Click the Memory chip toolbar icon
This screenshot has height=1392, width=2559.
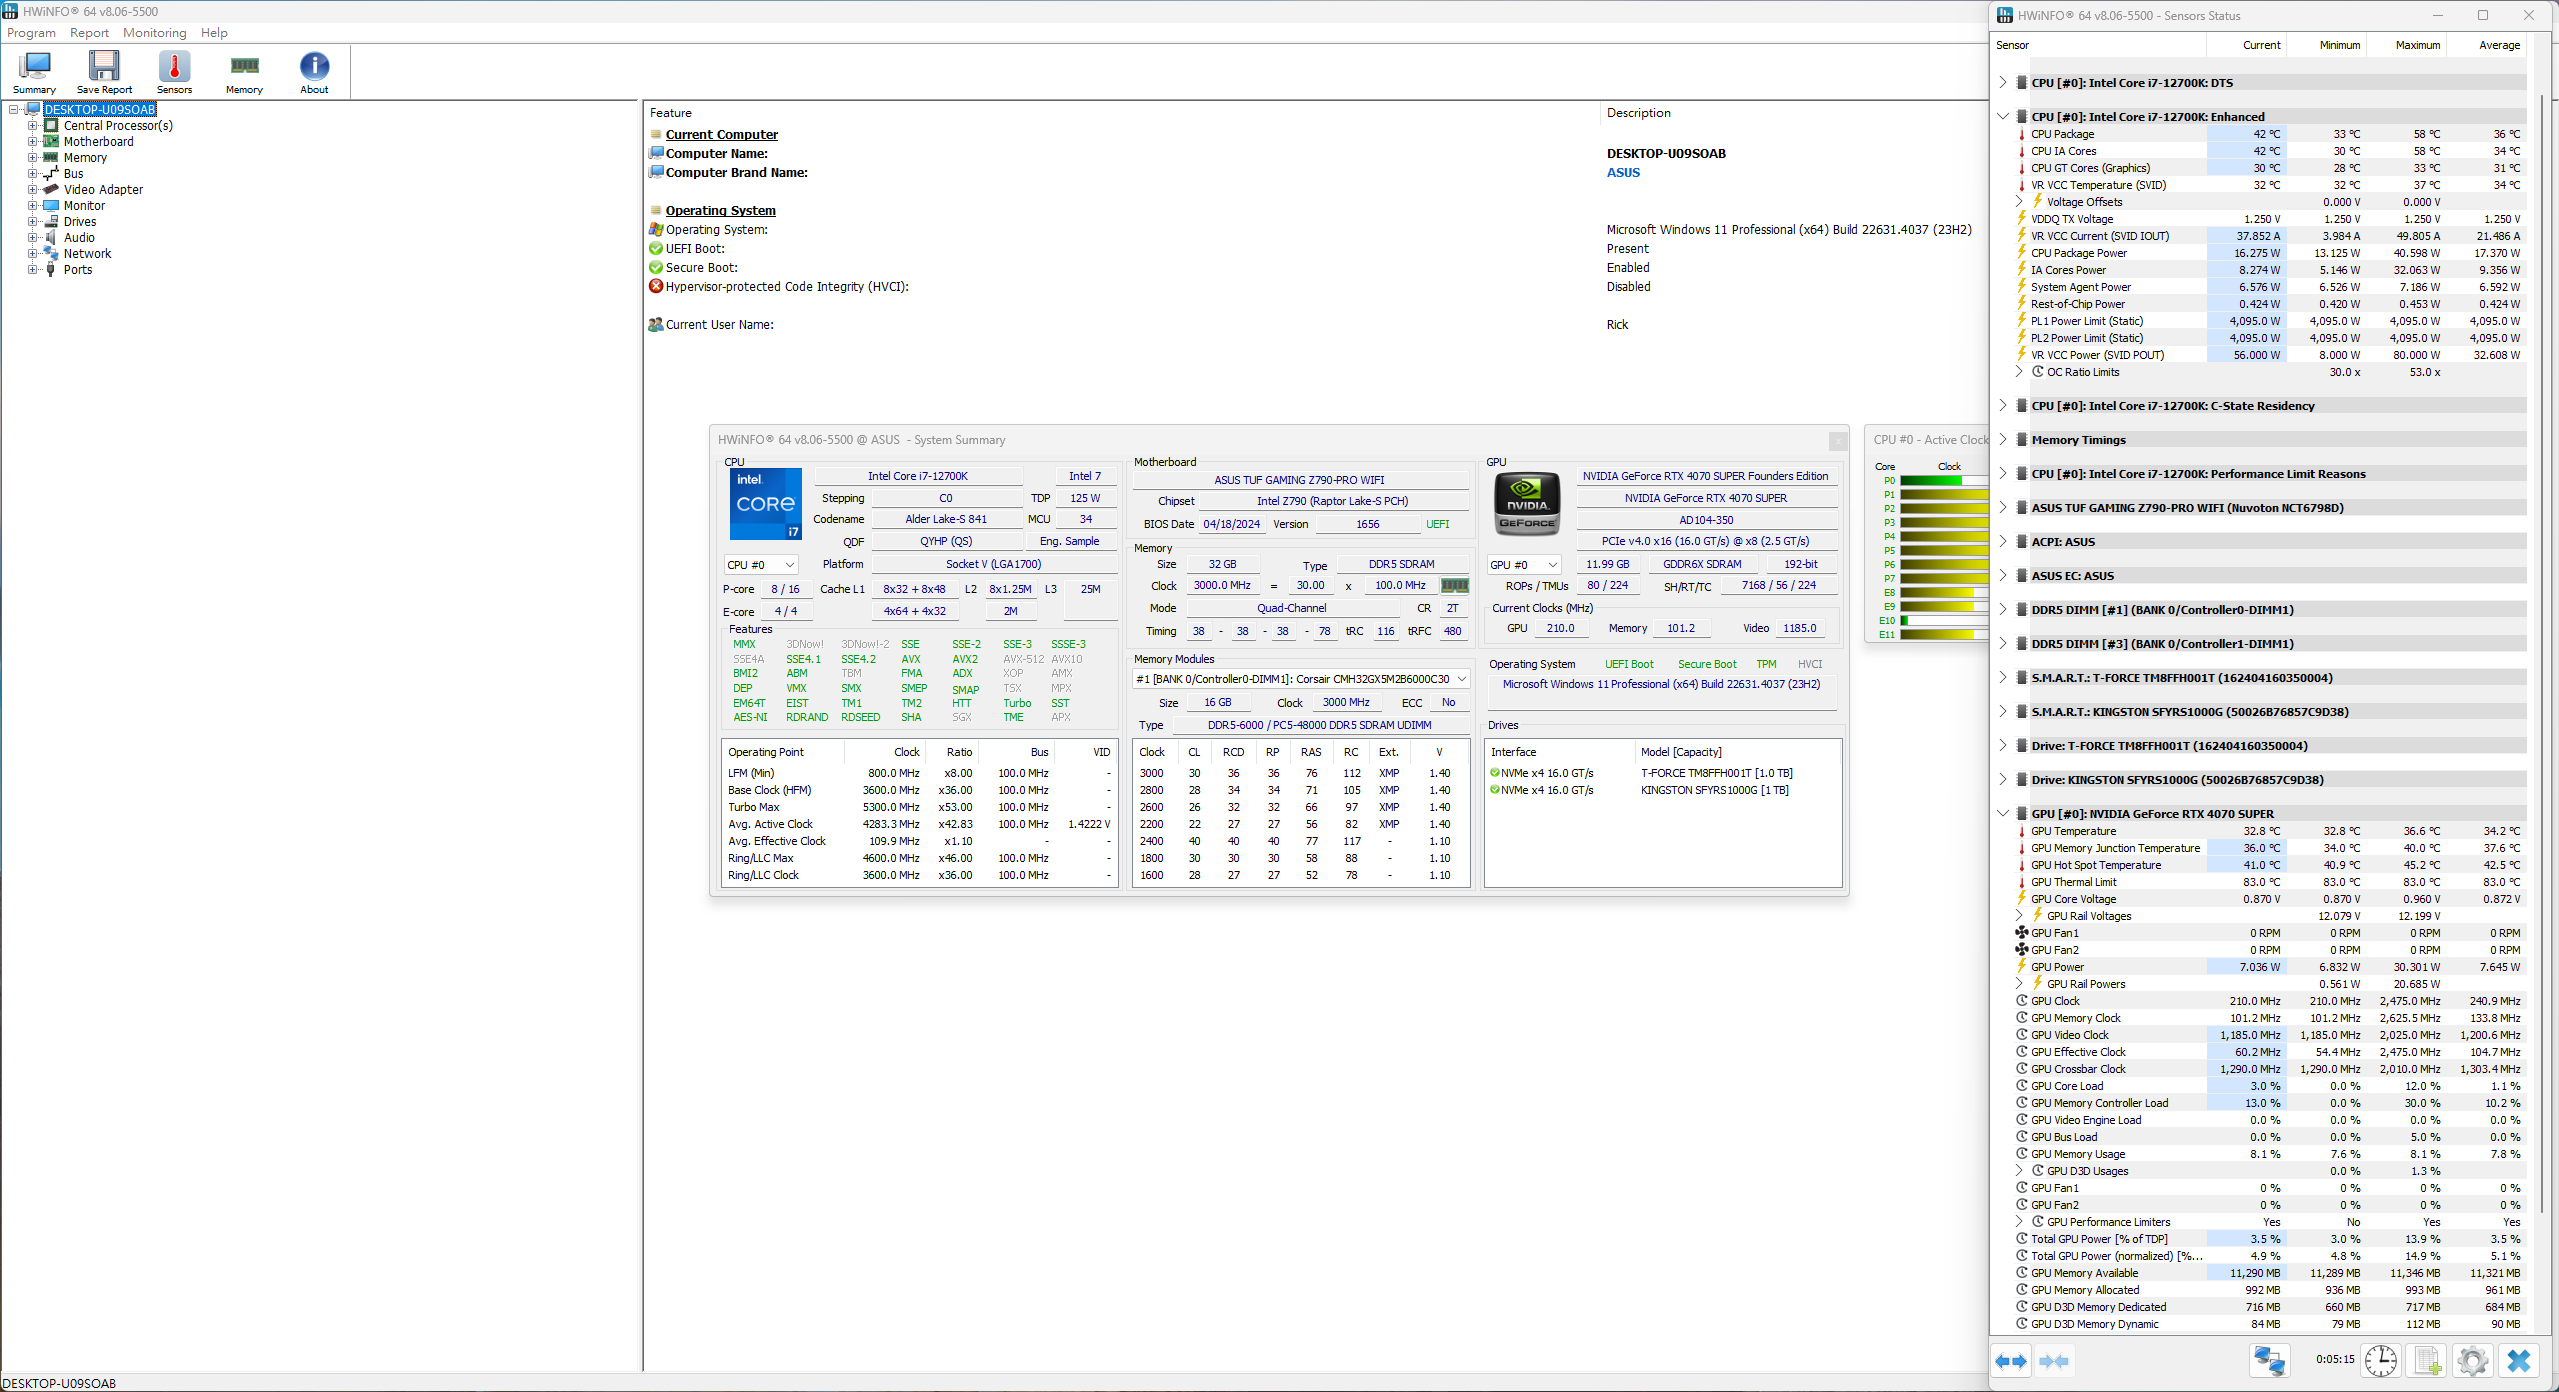tap(244, 71)
